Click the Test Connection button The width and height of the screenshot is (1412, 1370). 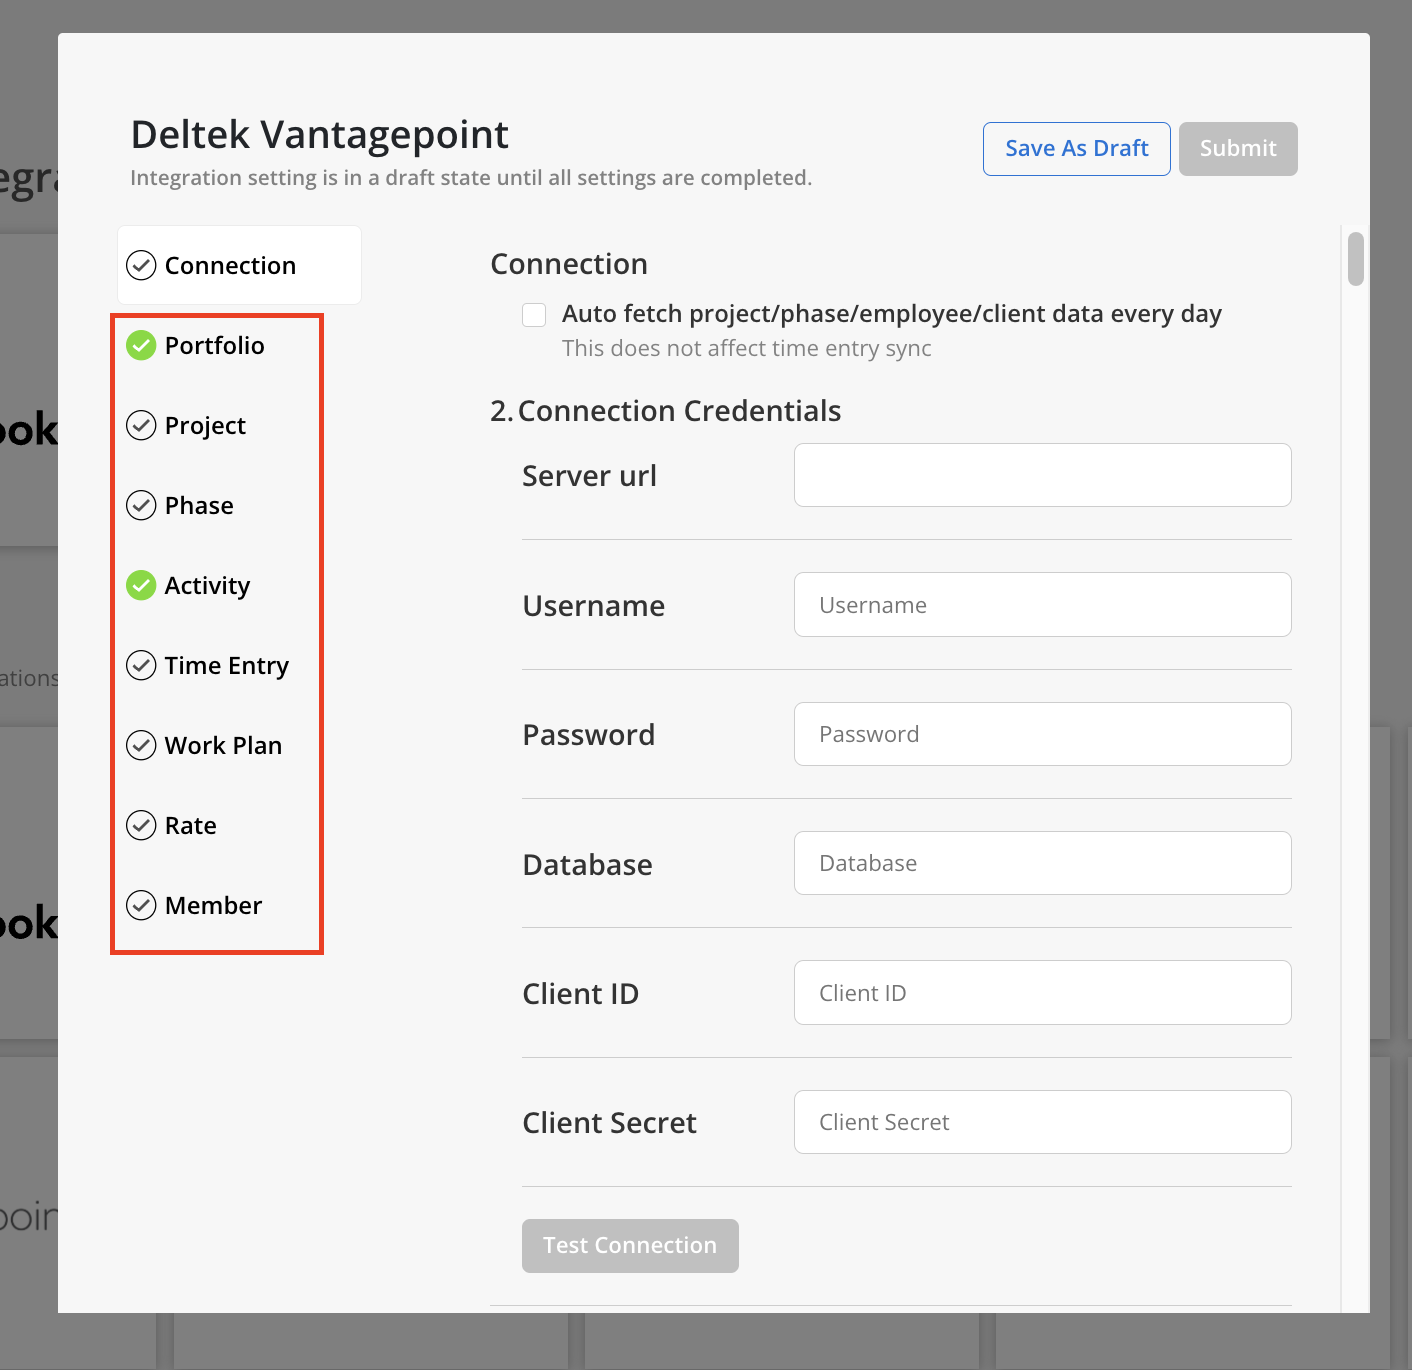click(x=630, y=1246)
